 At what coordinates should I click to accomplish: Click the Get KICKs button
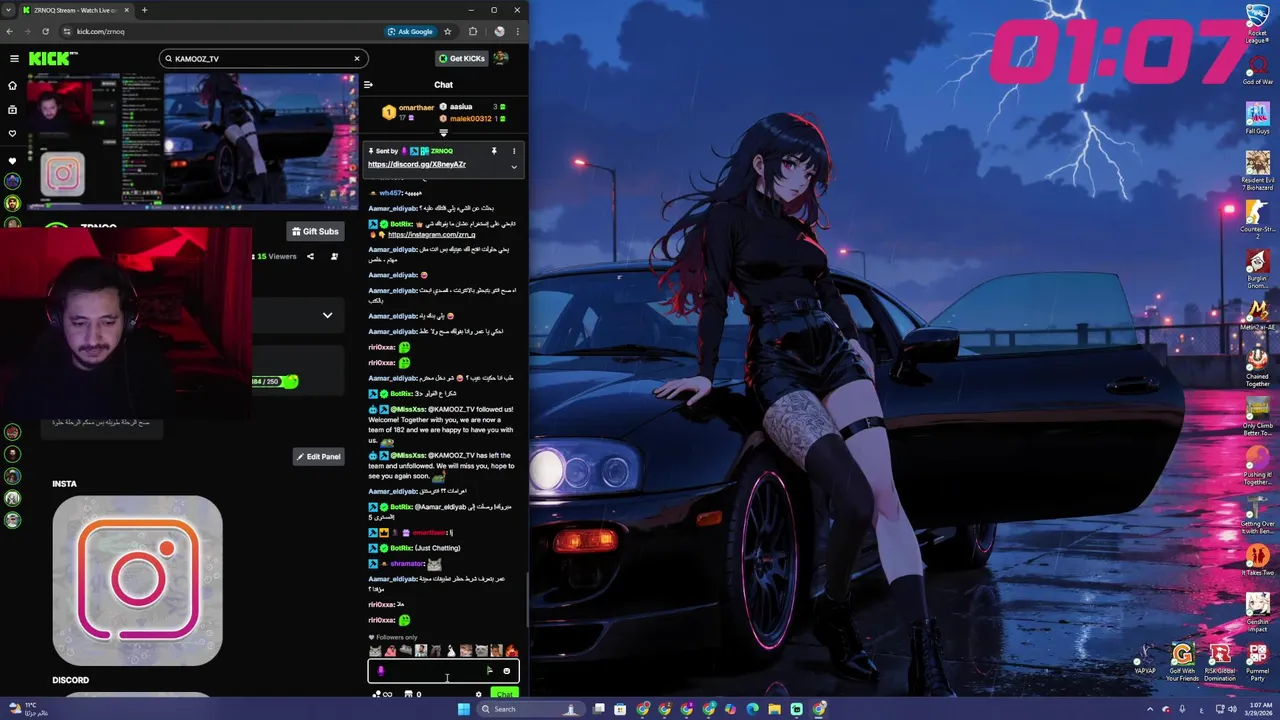pos(461,58)
